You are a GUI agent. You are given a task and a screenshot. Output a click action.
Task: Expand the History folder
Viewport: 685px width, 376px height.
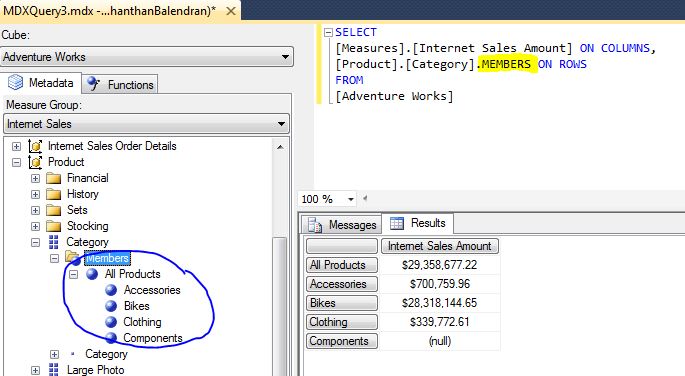[x=35, y=194]
